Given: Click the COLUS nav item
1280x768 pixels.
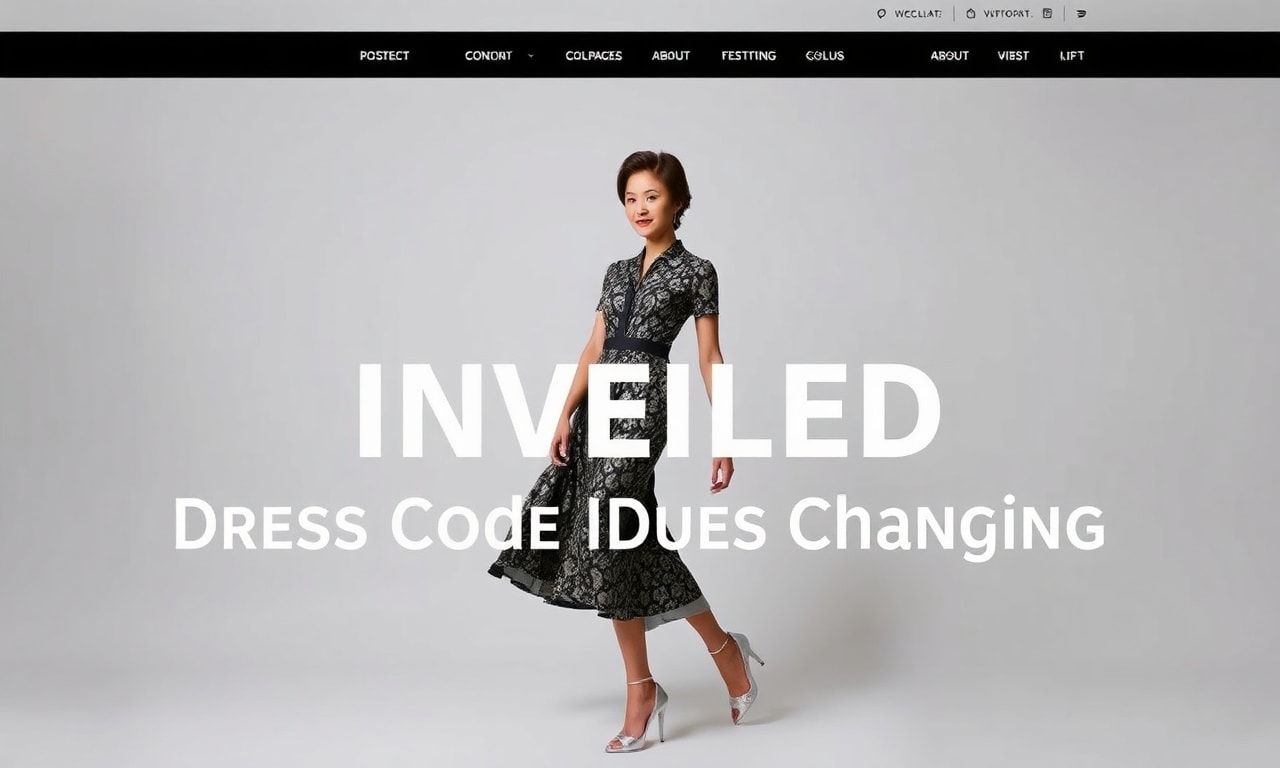Looking at the screenshot, I should point(825,56).
